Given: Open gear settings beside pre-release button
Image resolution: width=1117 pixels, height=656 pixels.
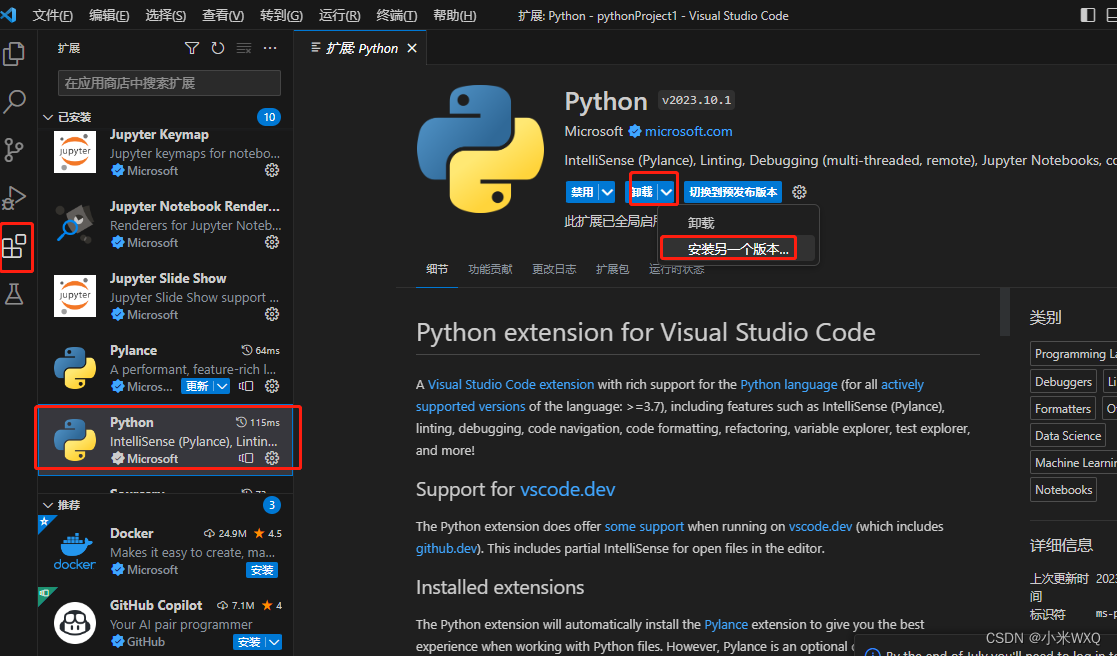Looking at the screenshot, I should point(799,192).
